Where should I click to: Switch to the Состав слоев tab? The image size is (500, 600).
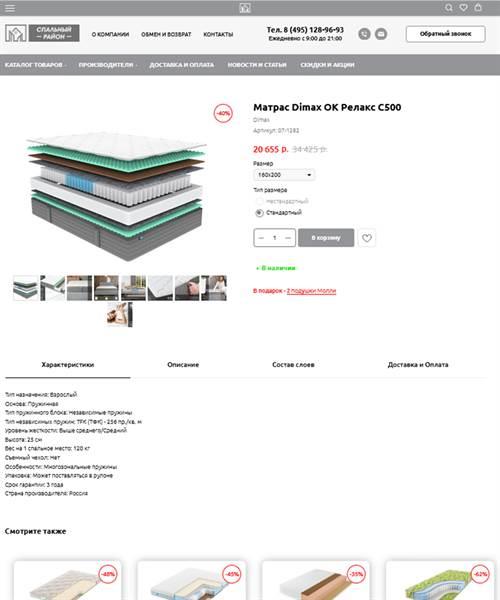click(x=293, y=365)
